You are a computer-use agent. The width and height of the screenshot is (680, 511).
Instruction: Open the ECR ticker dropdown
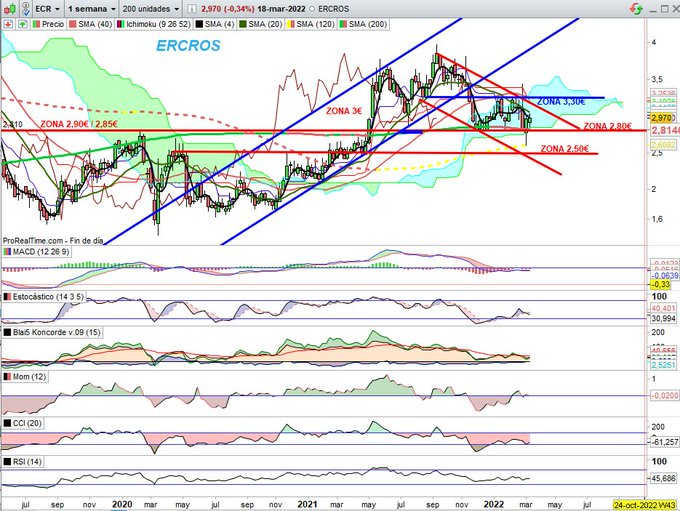coord(47,9)
